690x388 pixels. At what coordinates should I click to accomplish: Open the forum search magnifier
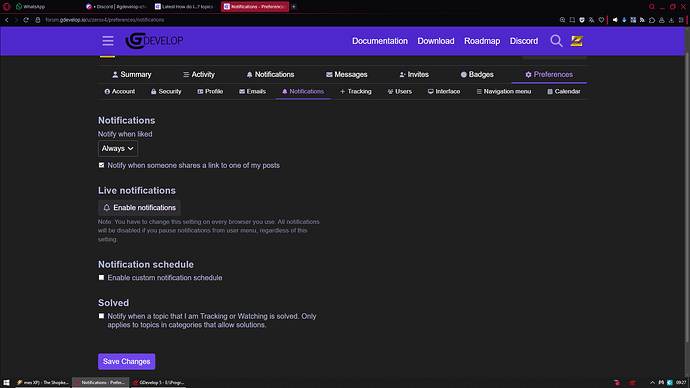[556, 41]
